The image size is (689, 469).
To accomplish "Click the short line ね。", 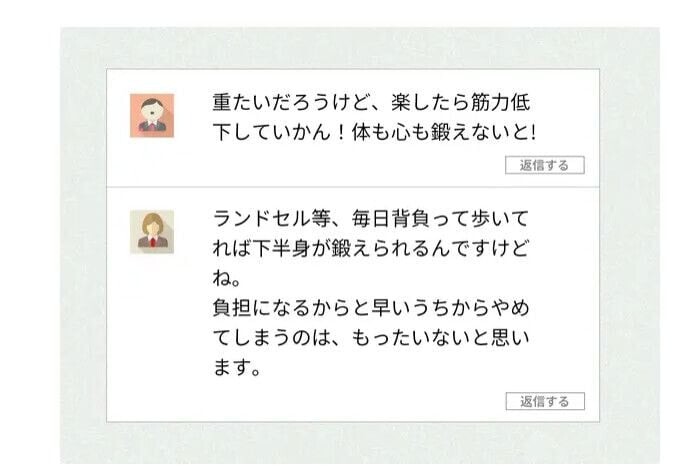I will [x=227, y=278].
